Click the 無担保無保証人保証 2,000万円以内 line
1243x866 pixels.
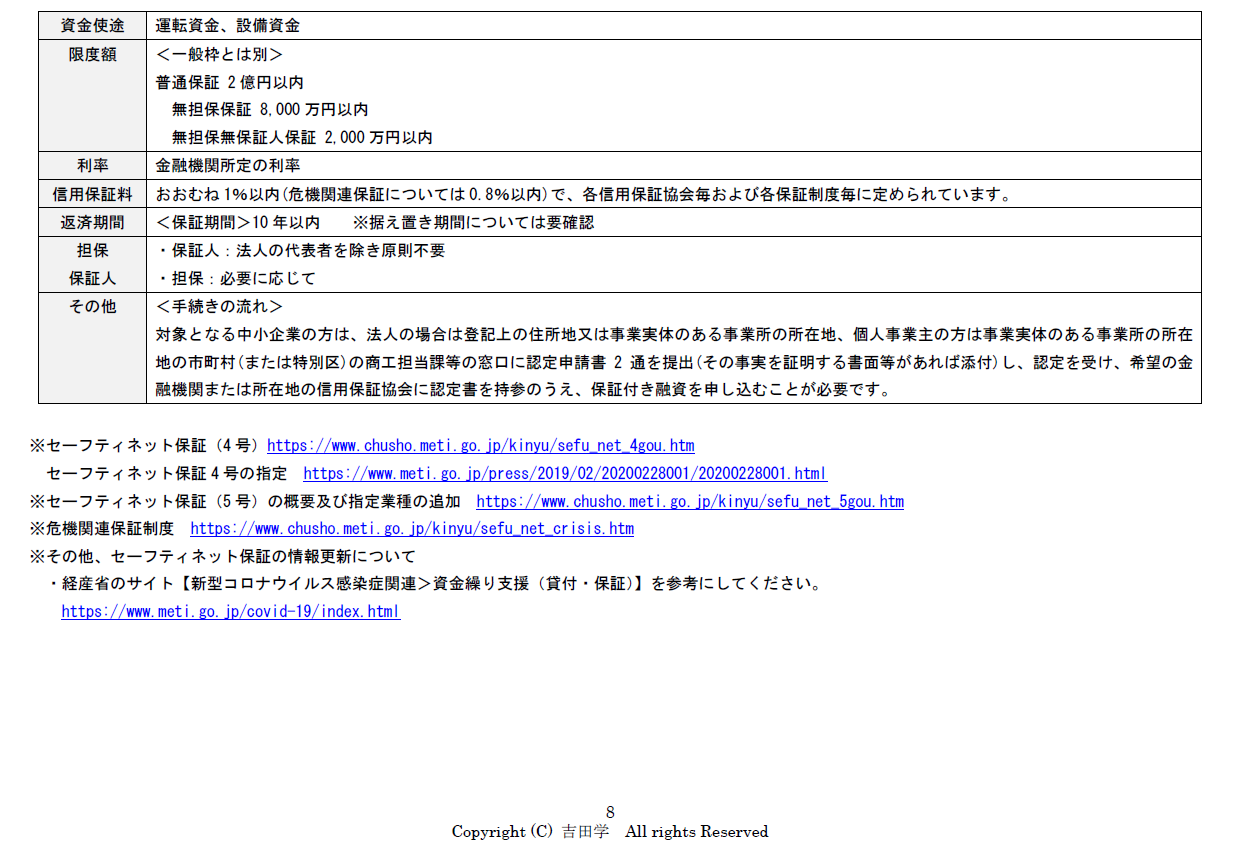tap(302, 138)
